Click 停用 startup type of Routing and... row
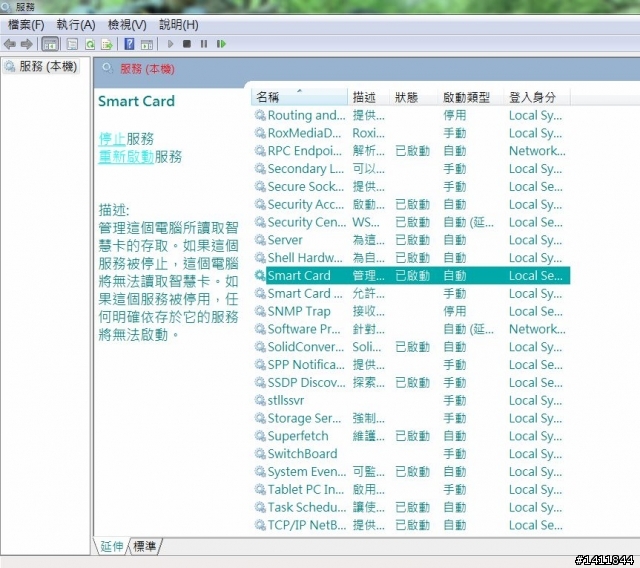This screenshot has width=640, height=568. click(455, 115)
